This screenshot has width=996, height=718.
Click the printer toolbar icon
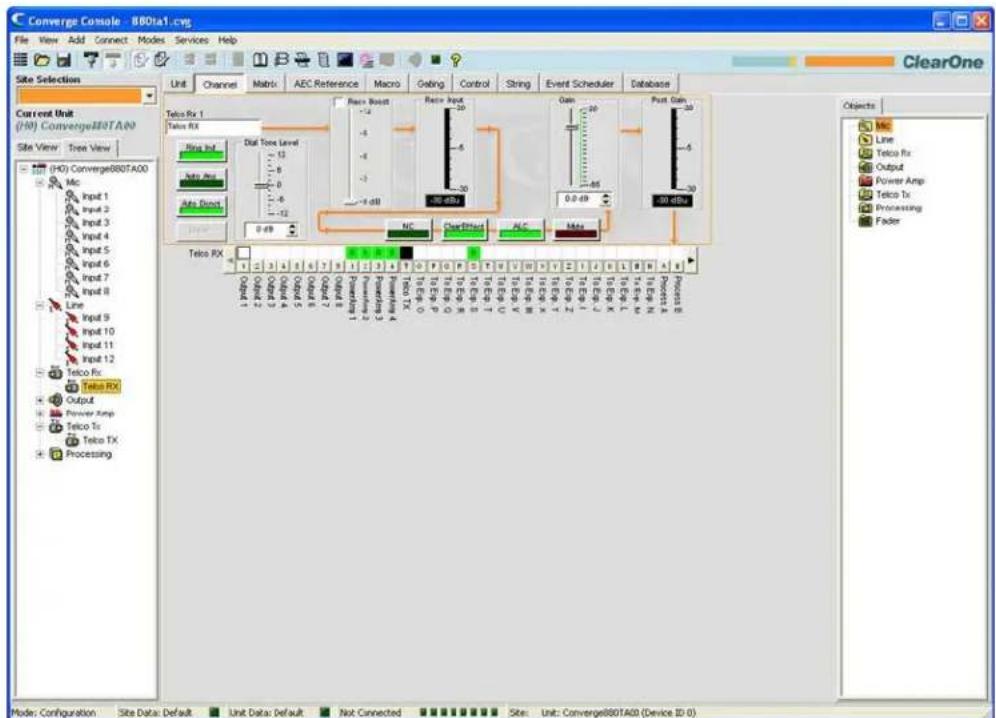click(x=302, y=60)
